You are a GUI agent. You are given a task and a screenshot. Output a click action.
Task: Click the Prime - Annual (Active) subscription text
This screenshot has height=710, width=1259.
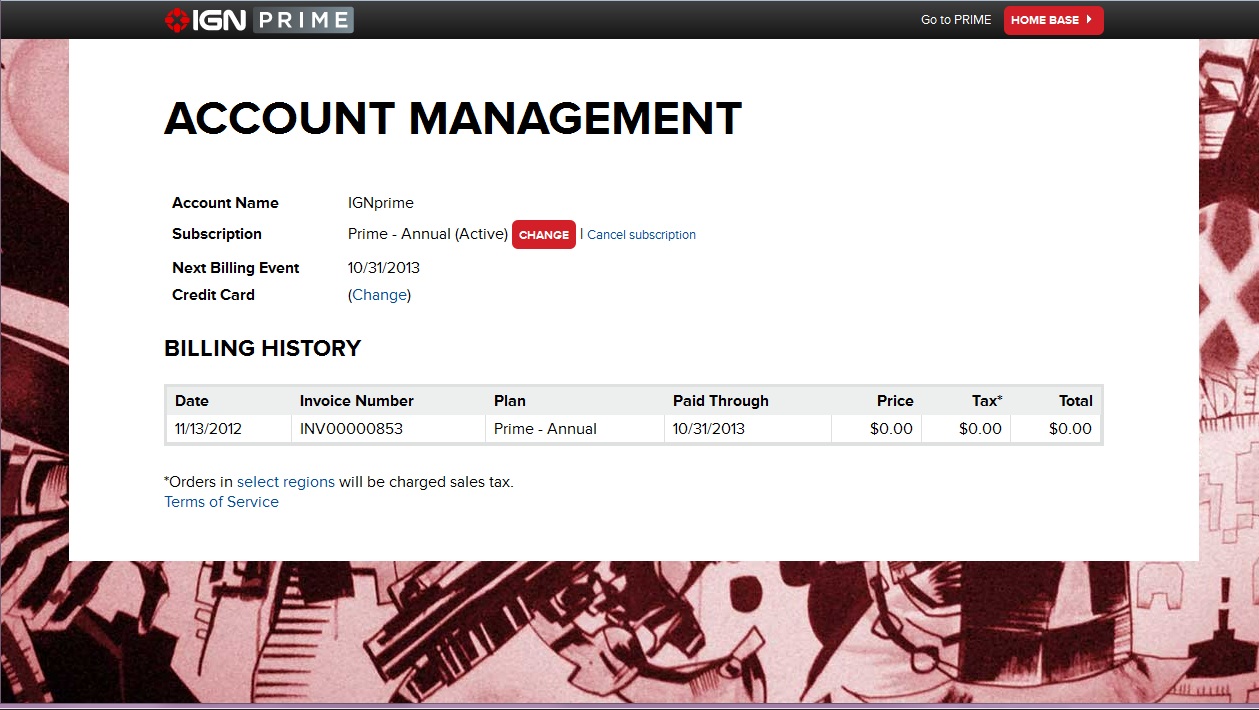[x=428, y=234]
